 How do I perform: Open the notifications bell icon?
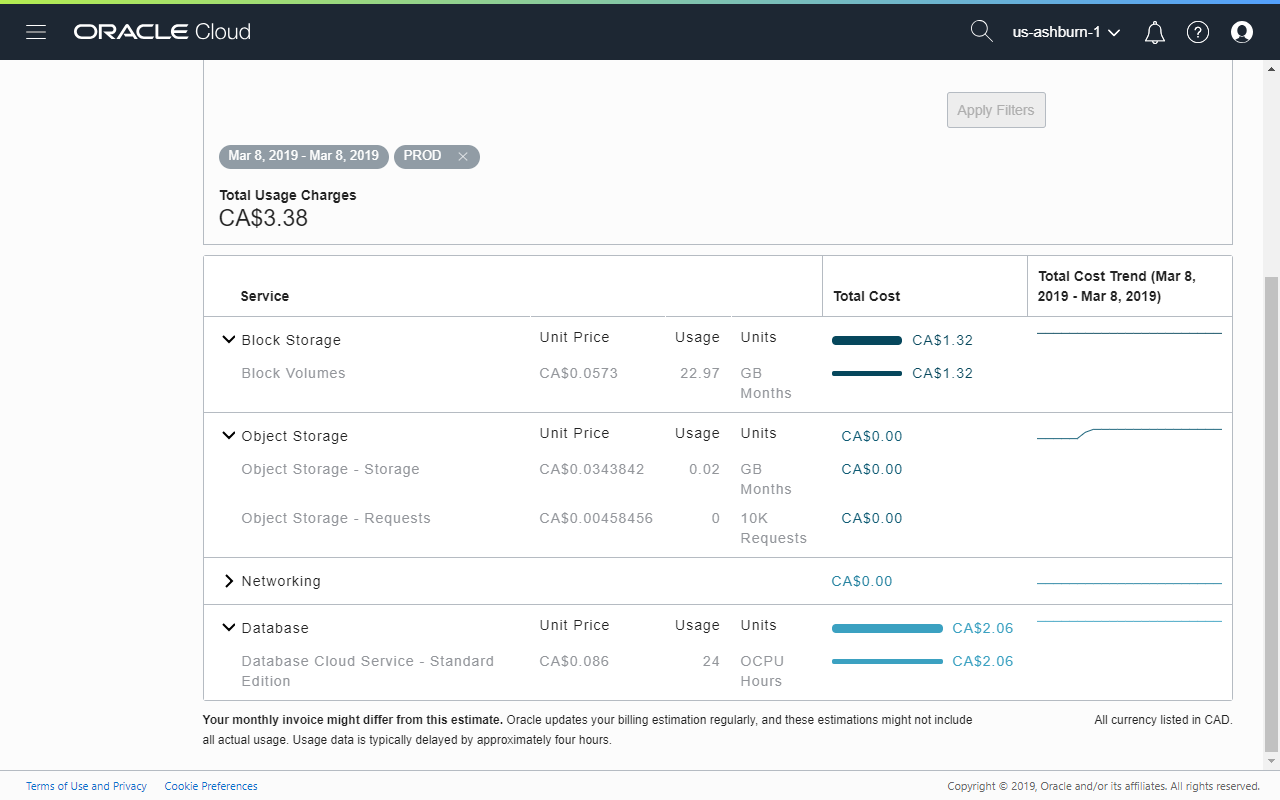tap(1155, 33)
